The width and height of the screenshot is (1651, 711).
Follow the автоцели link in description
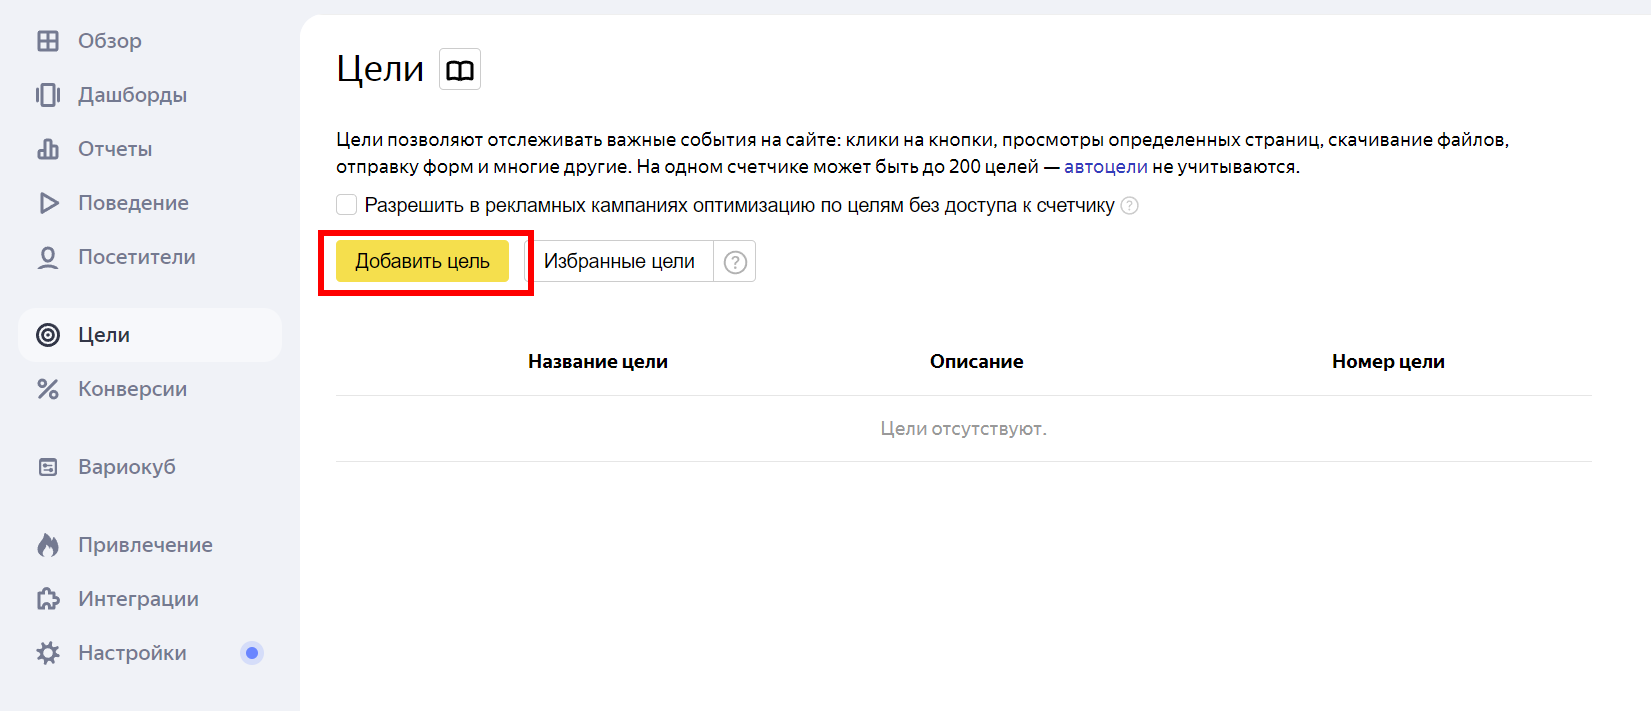(x=1105, y=167)
